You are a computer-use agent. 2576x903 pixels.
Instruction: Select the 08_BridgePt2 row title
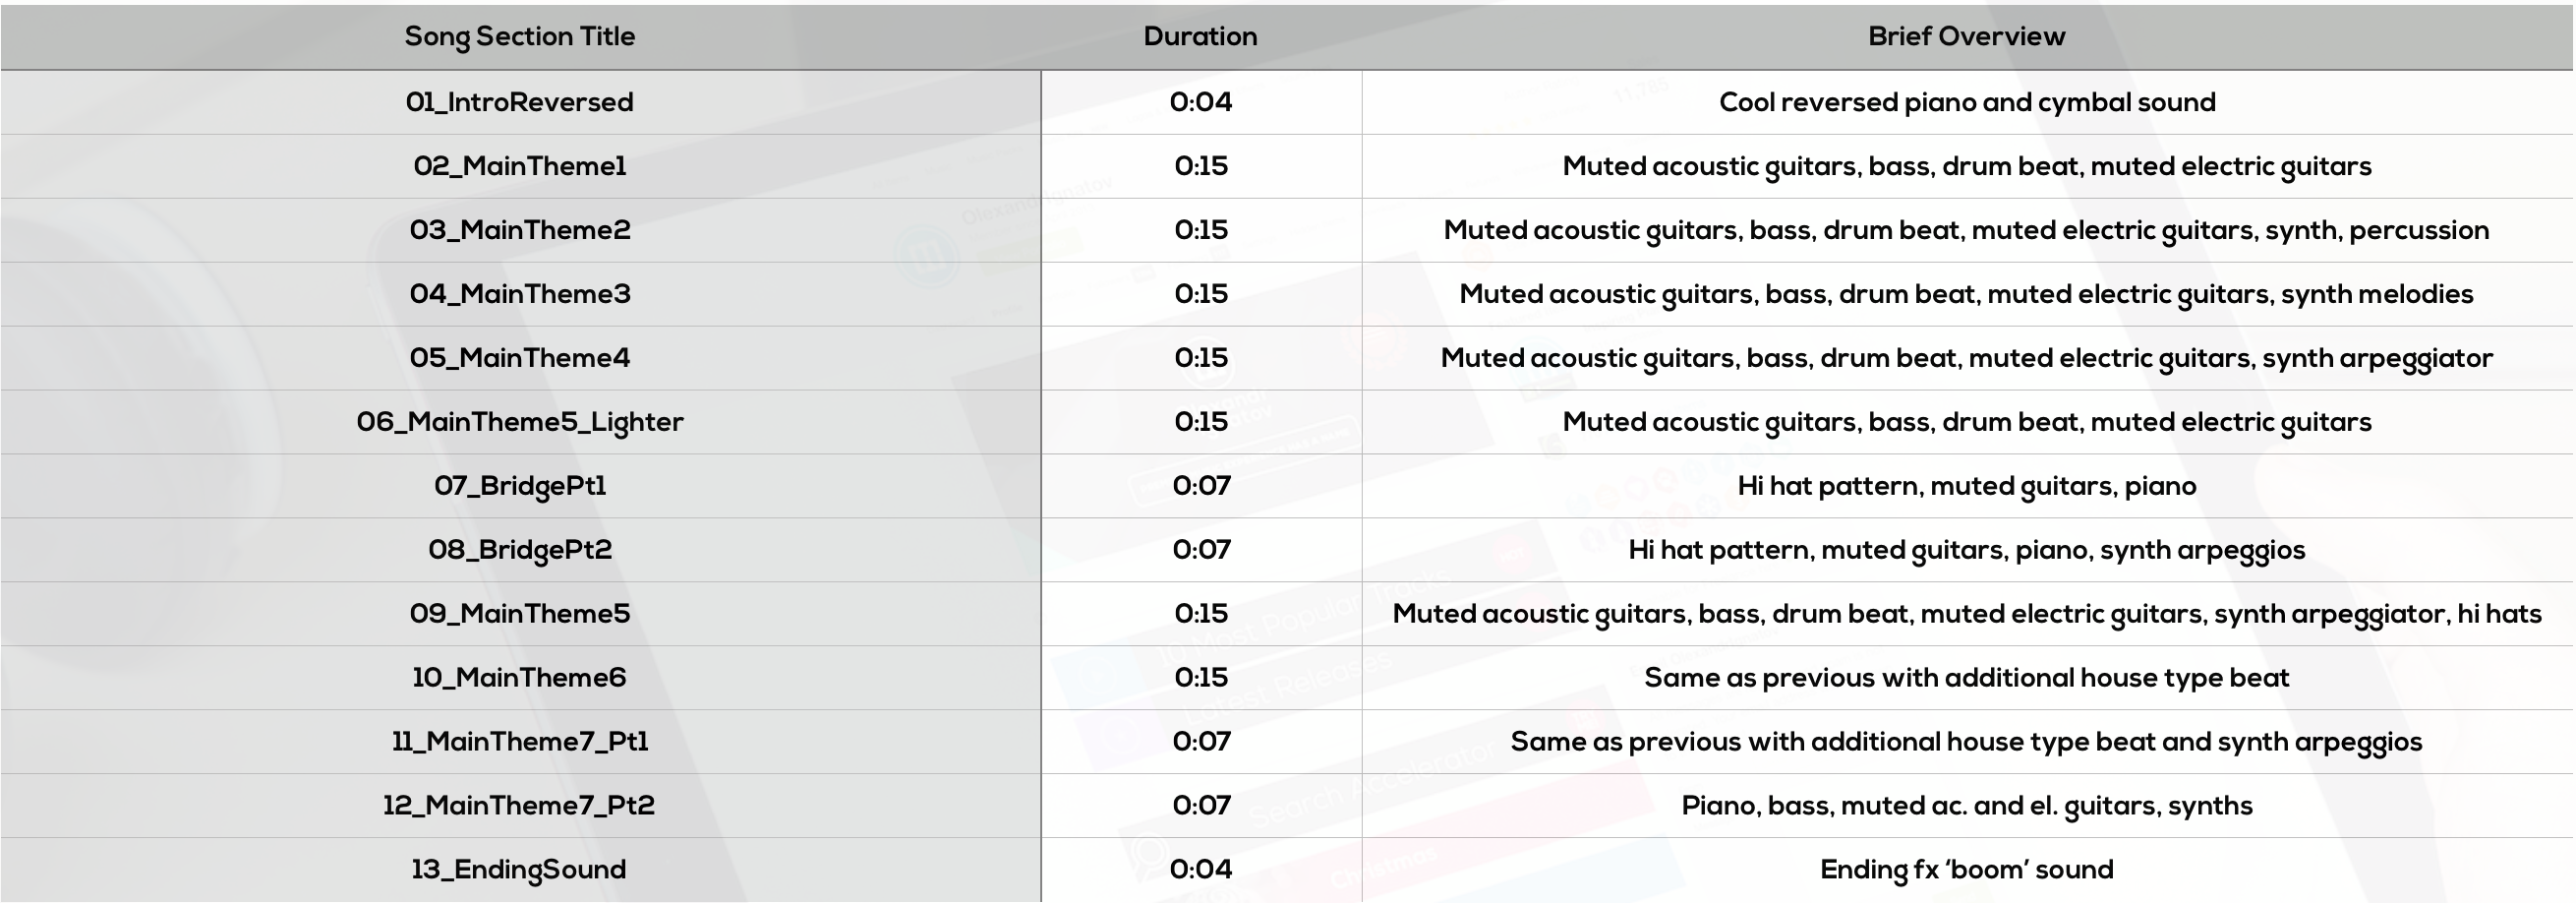519,550
